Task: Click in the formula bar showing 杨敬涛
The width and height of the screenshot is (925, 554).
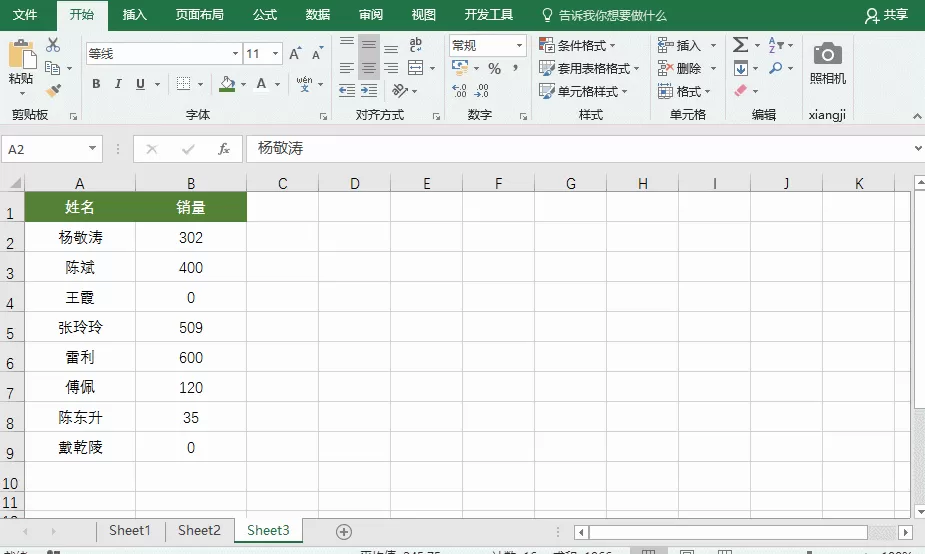Action: point(581,148)
